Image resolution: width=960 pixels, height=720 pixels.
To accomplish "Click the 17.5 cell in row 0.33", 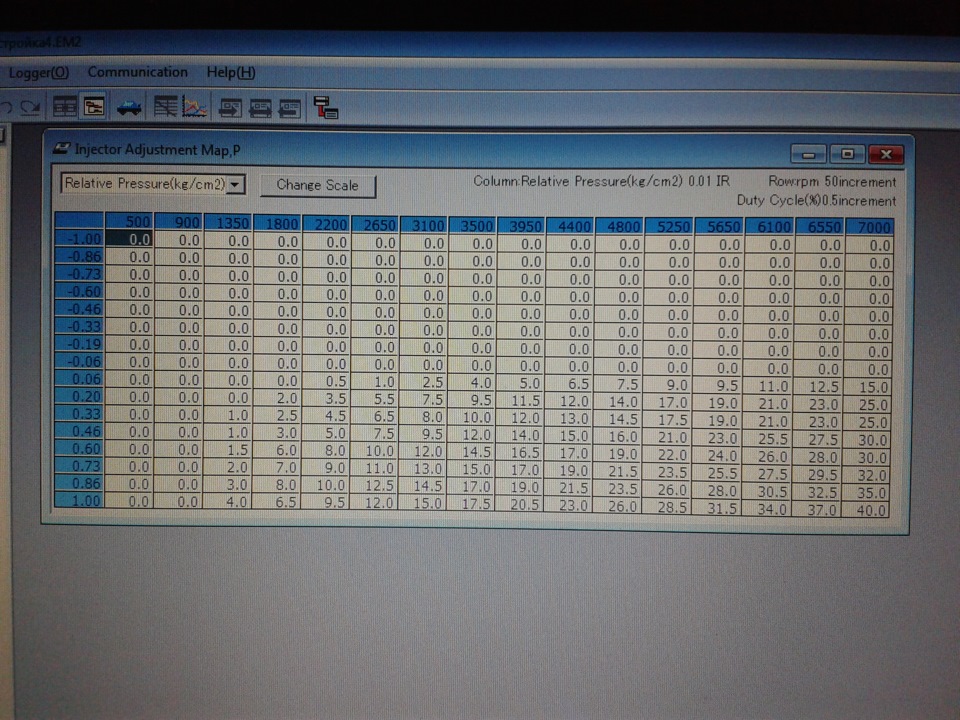I will pyautogui.click(x=669, y=420).
